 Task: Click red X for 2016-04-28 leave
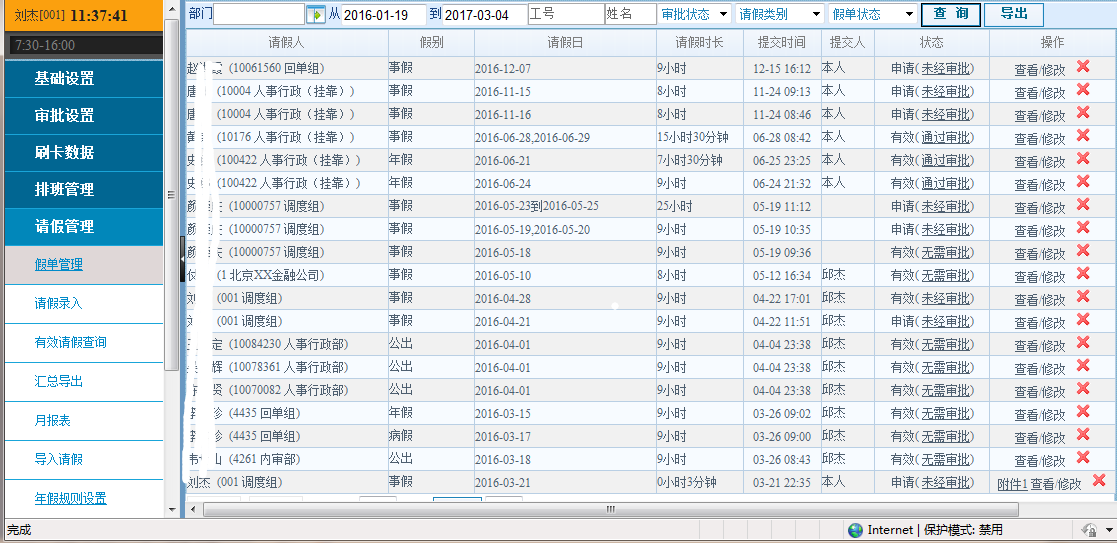(x=1083, y=296)
